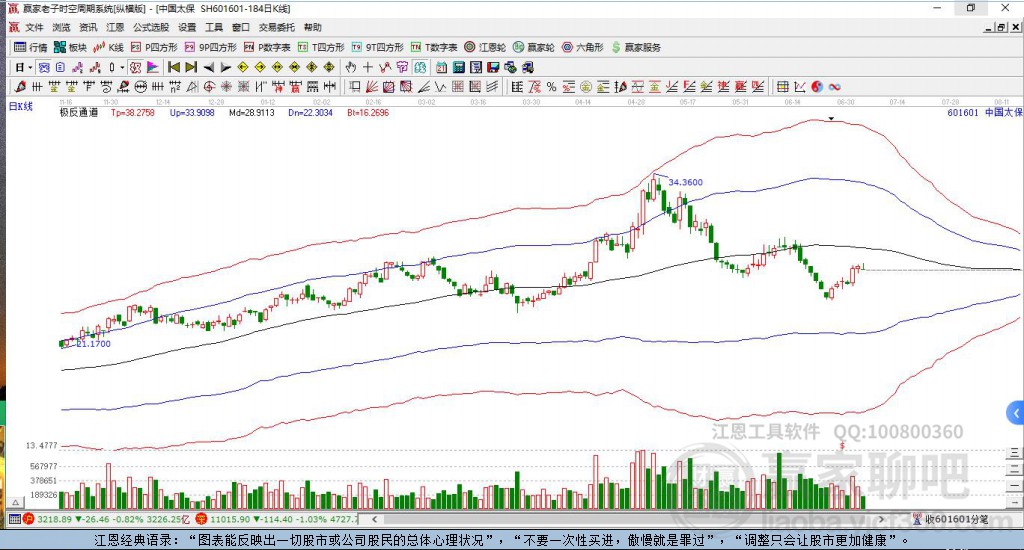1024x550 pixels.
Task: Expand the dropdown arrow beside the 0 icon
Action: tap(122, 67)
